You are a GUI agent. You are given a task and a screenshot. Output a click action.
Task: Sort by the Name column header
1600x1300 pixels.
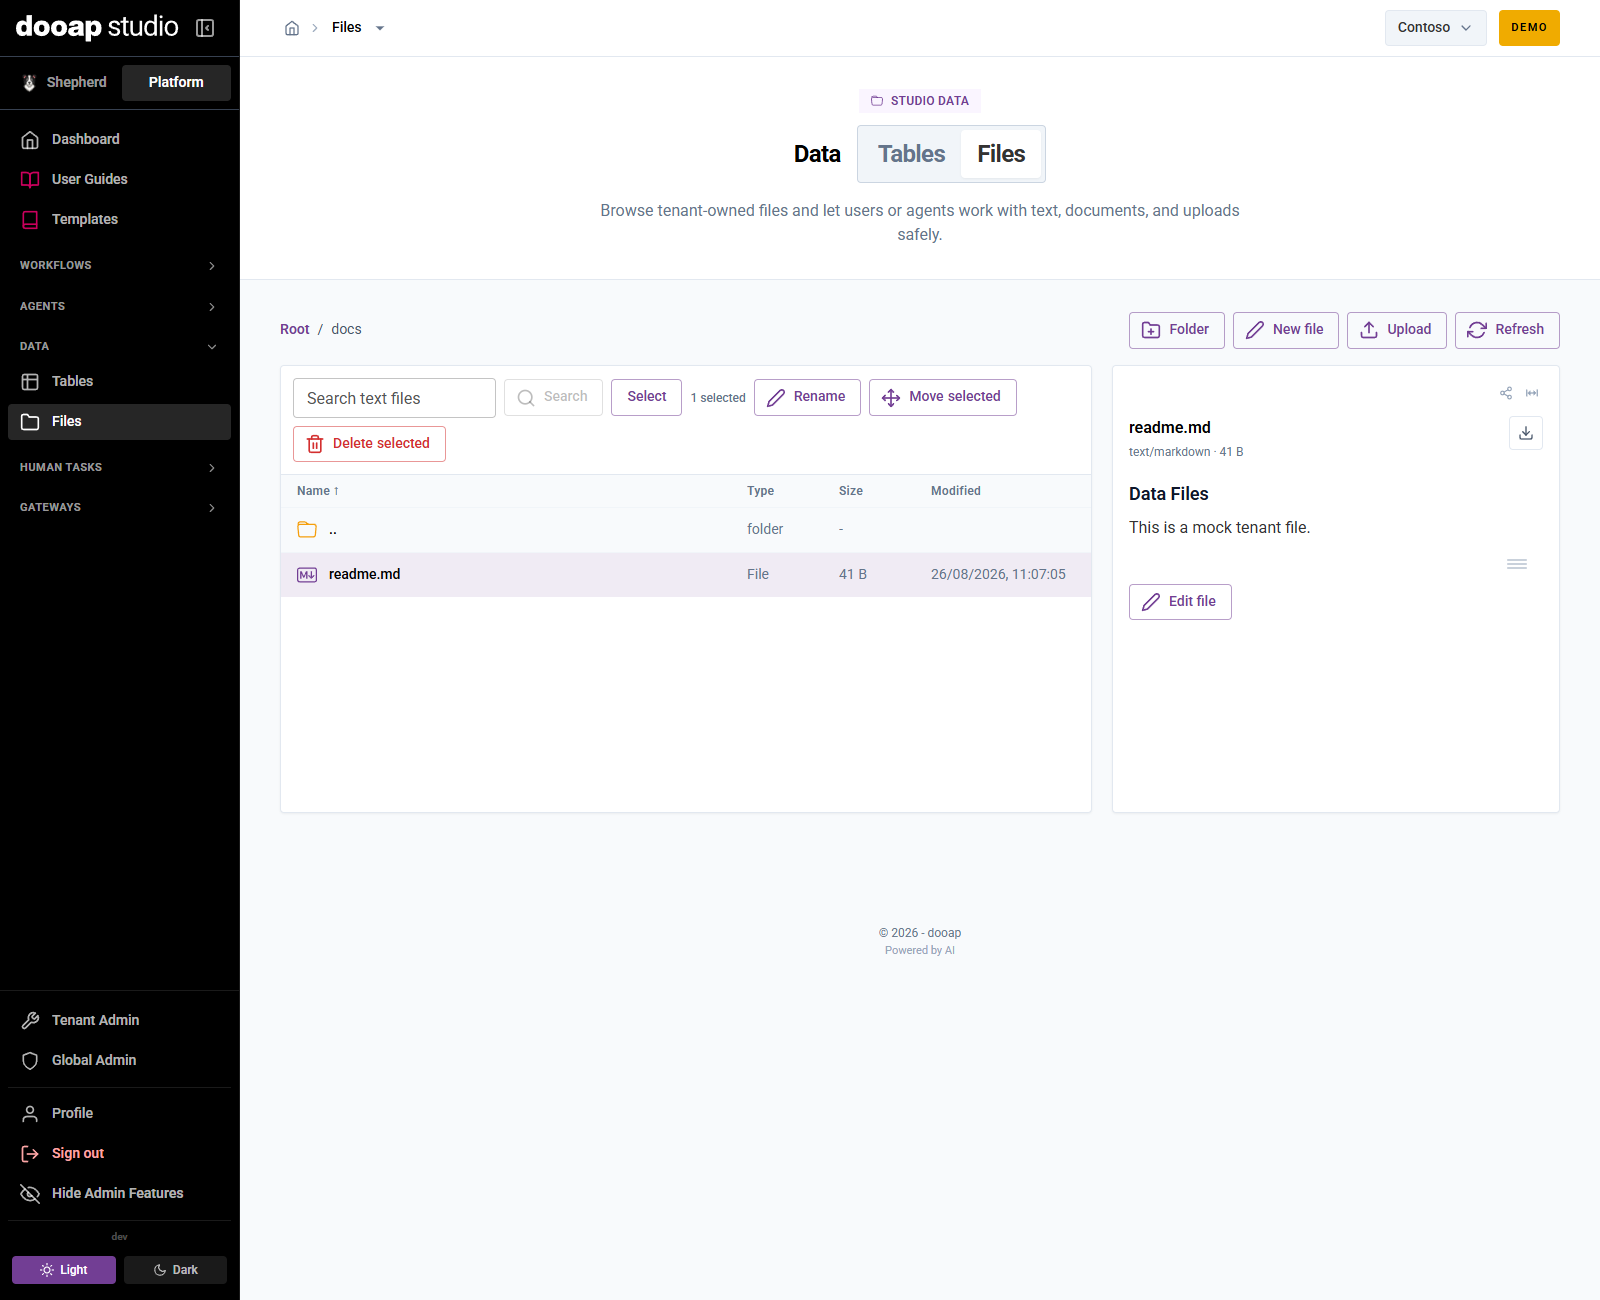(318, 491)
